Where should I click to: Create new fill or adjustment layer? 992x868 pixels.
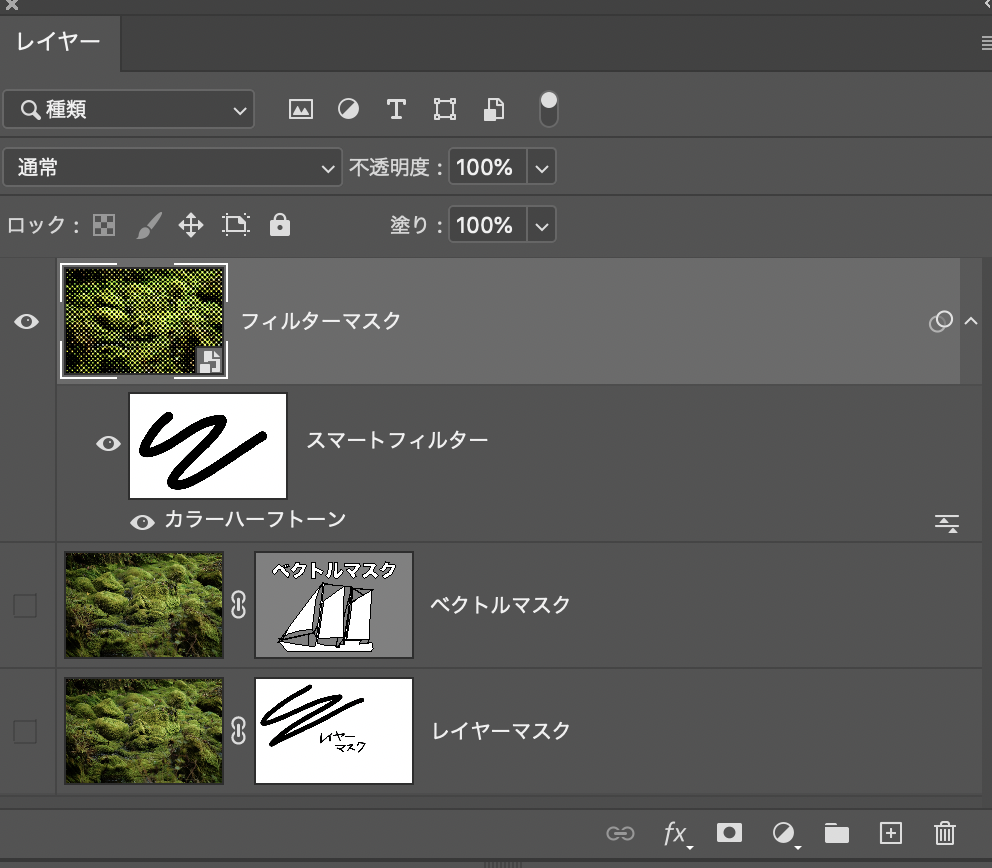coord(784,834)
